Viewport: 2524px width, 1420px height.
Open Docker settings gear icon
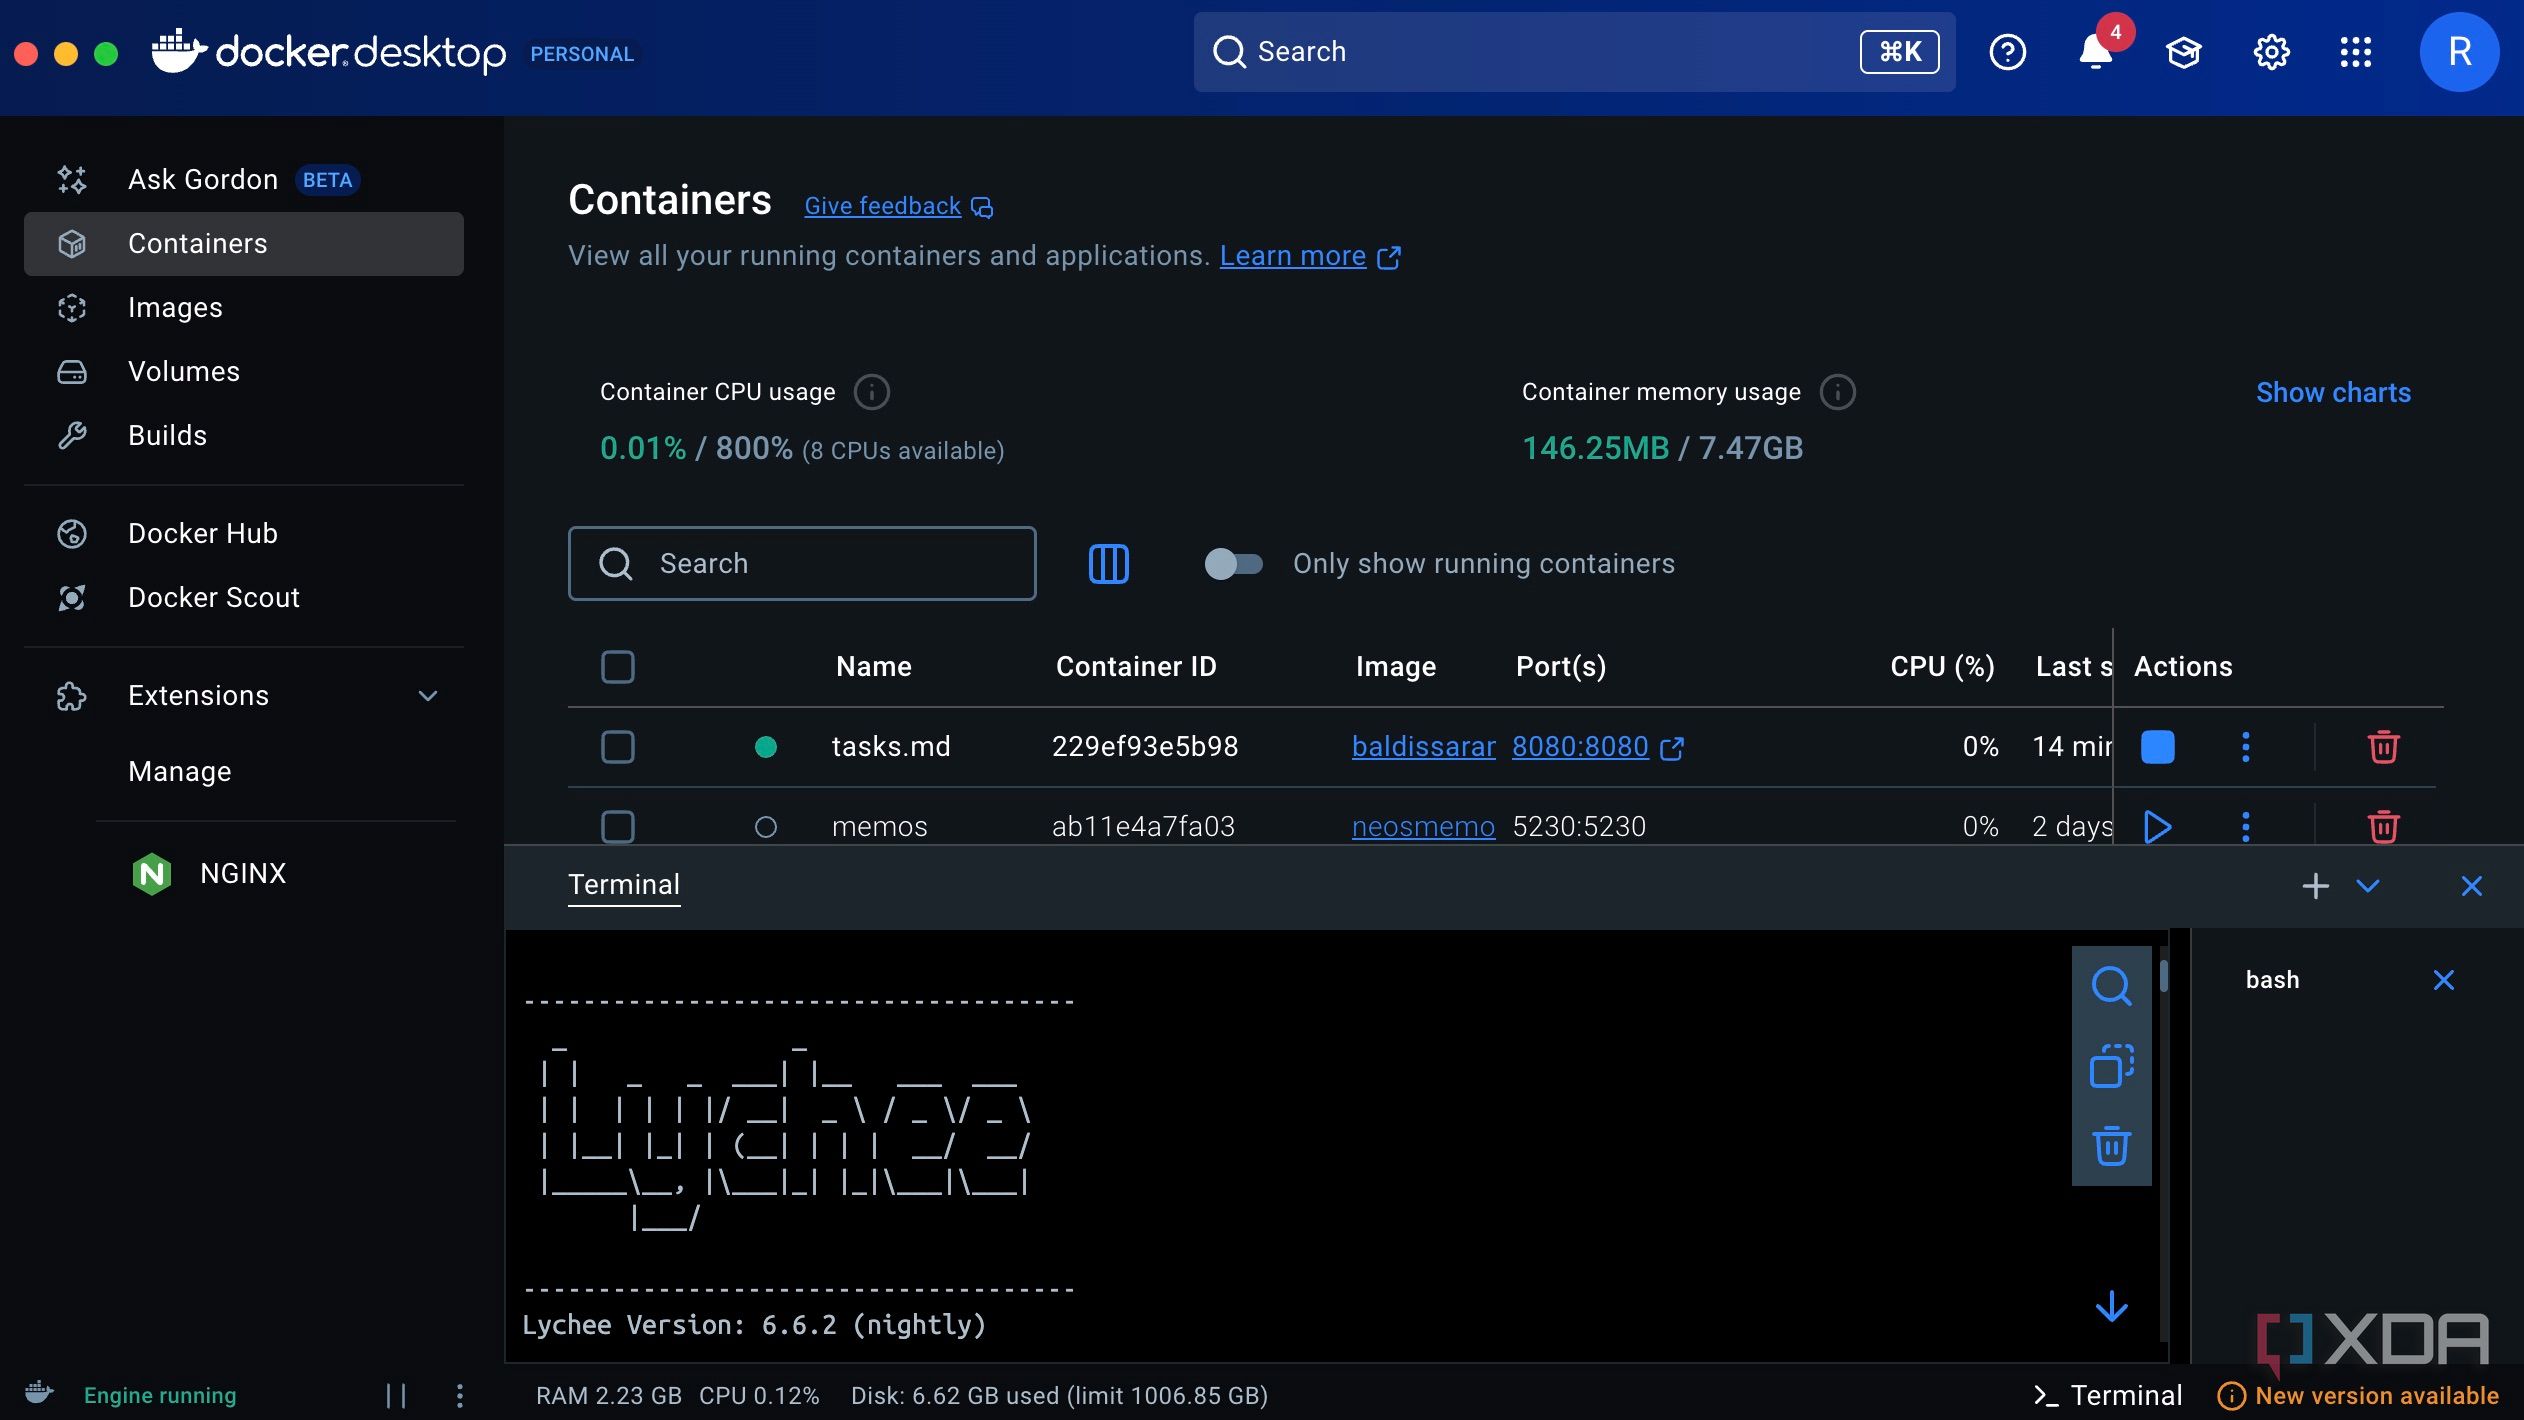(2271, 52)
